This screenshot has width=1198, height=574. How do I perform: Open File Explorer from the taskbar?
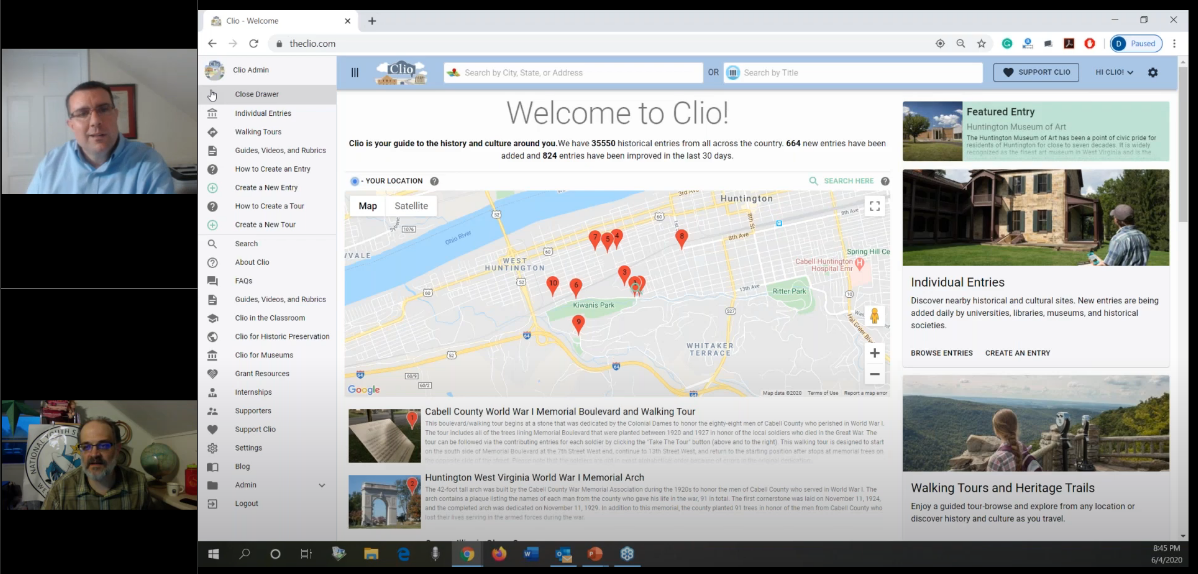(x=371, y=555)
